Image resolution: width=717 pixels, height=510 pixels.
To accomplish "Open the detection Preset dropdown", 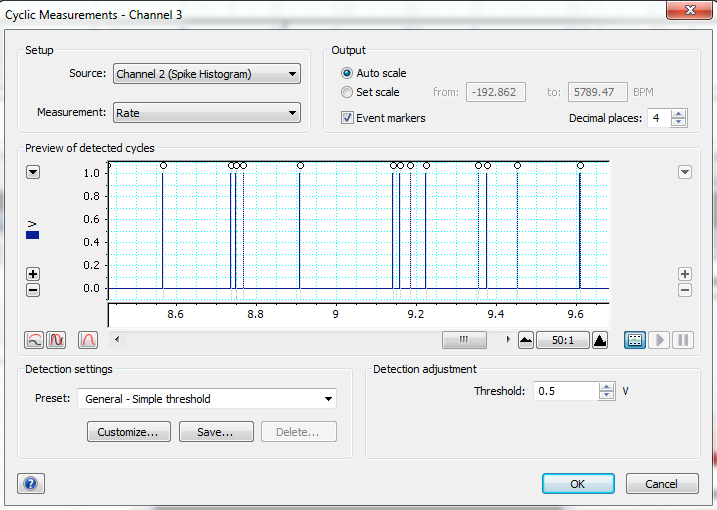I will [x=206, y=399].
